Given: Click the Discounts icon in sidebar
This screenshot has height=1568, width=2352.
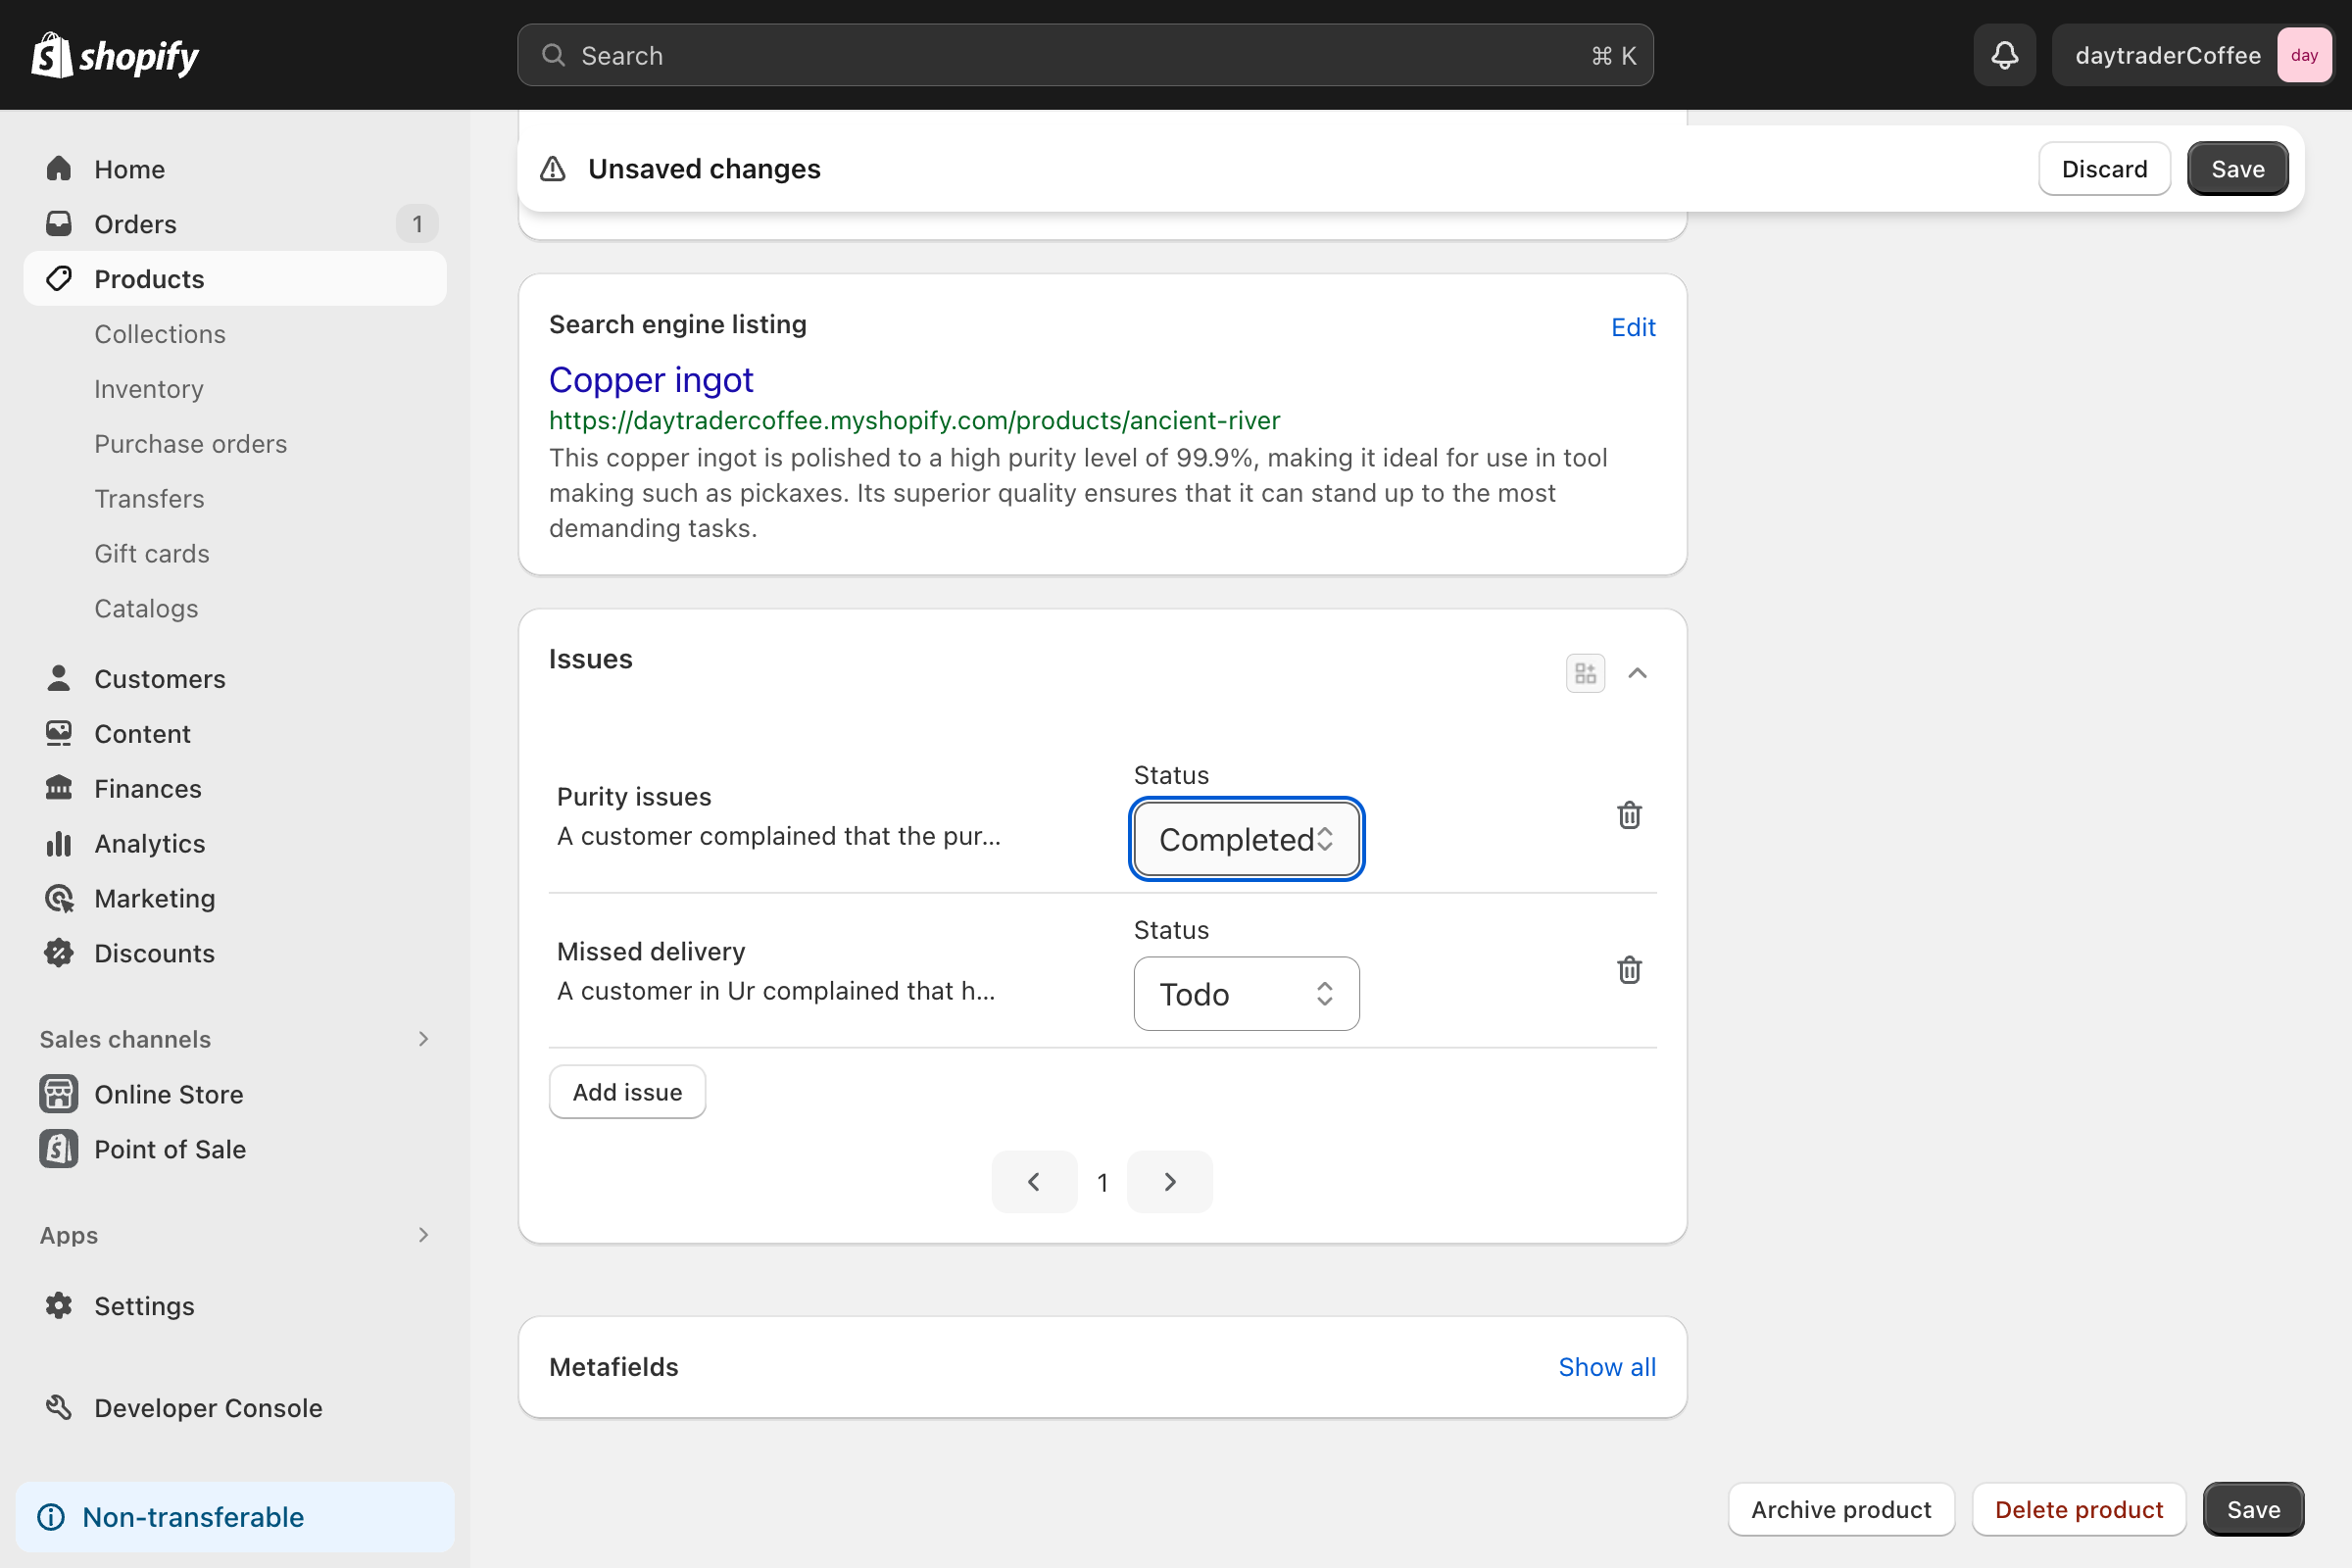Looking at the screenshot, I should click(58, 952).
